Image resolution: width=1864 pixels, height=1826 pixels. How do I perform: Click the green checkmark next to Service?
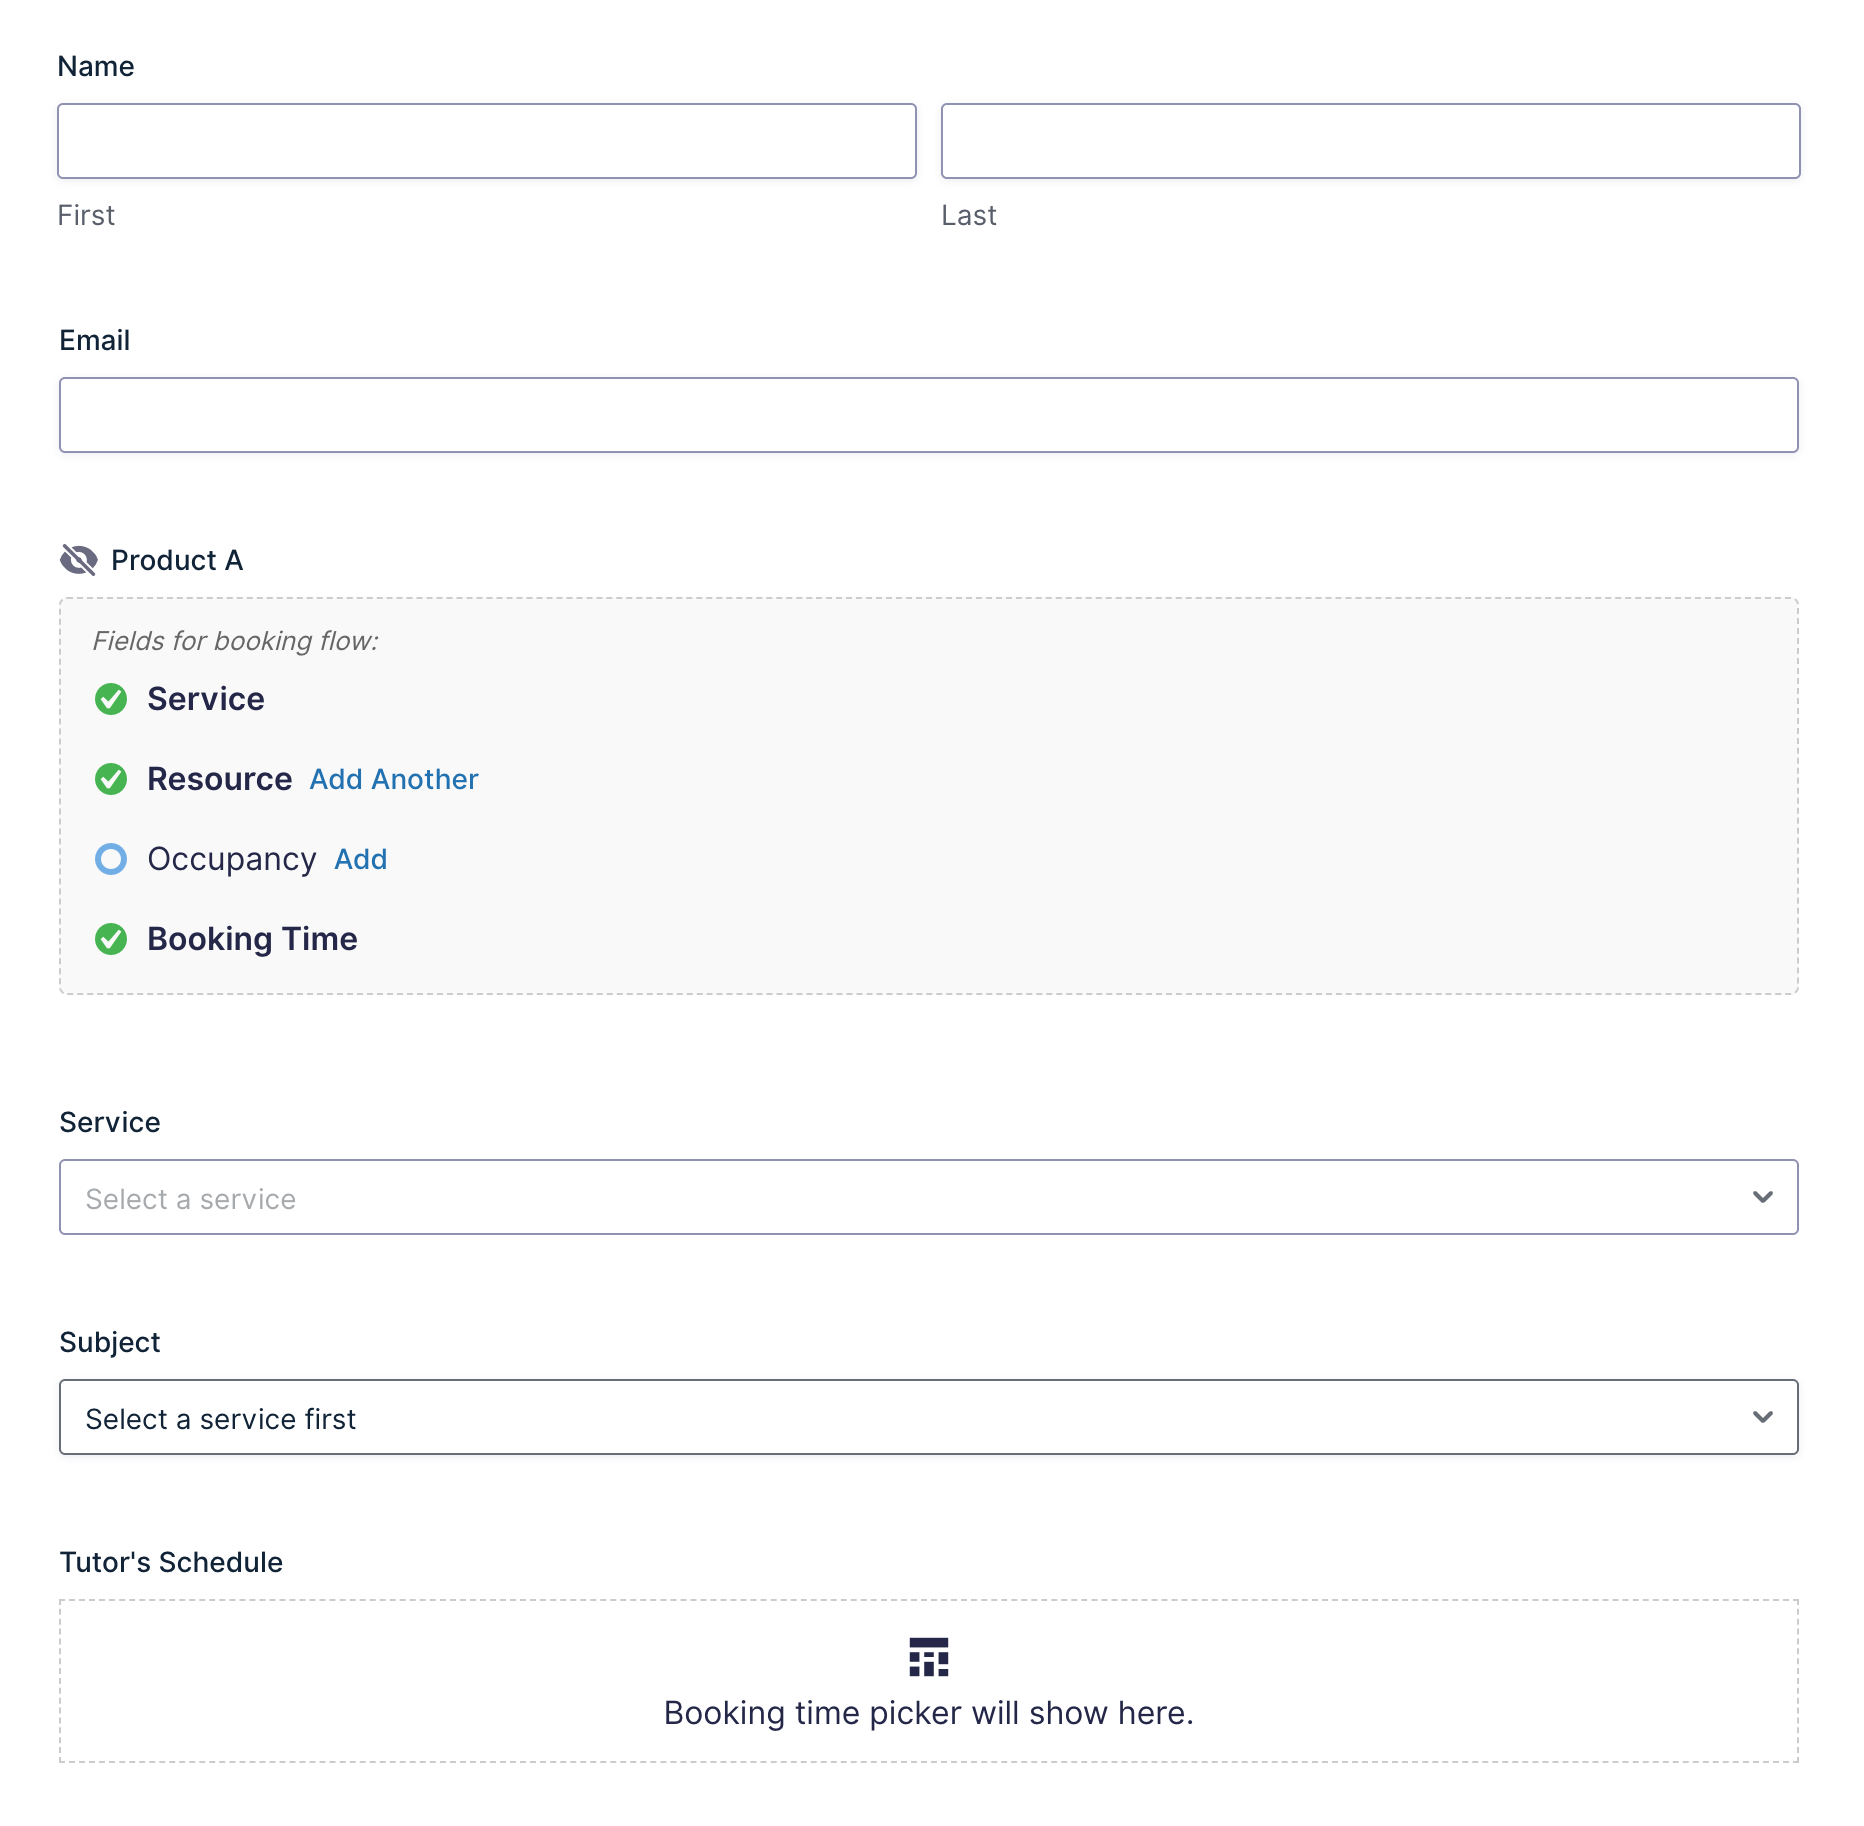[111, 699]
